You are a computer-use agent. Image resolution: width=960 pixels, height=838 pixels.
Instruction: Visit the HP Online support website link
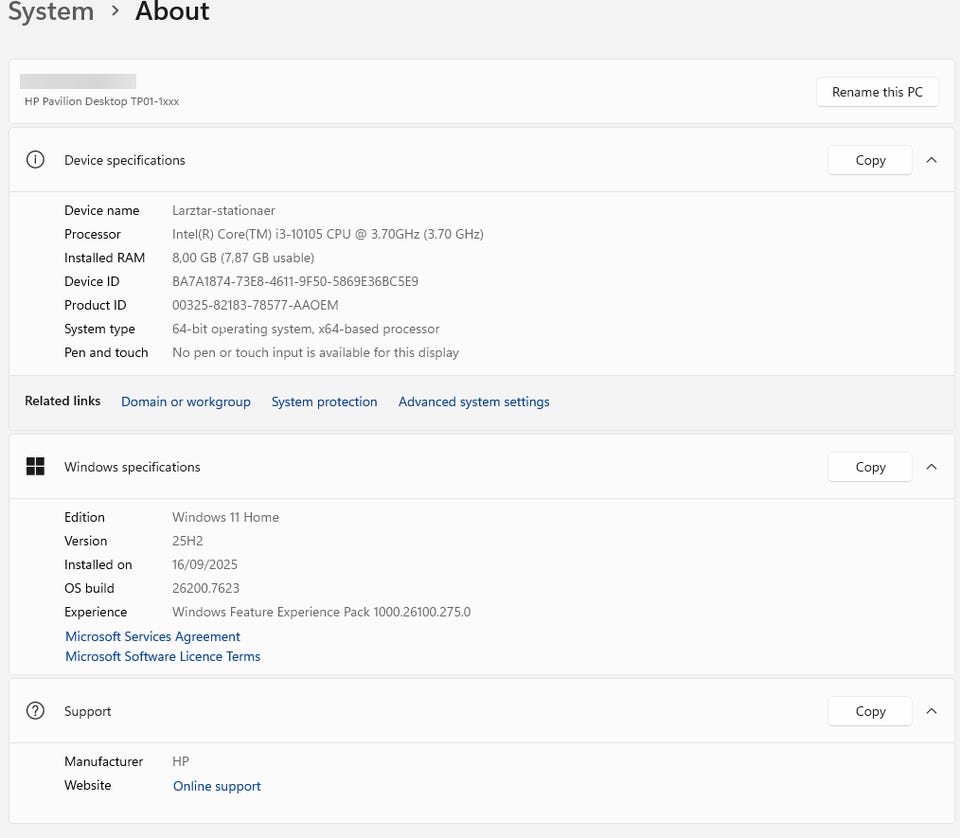pyautogui.click(x=217, y=786)
